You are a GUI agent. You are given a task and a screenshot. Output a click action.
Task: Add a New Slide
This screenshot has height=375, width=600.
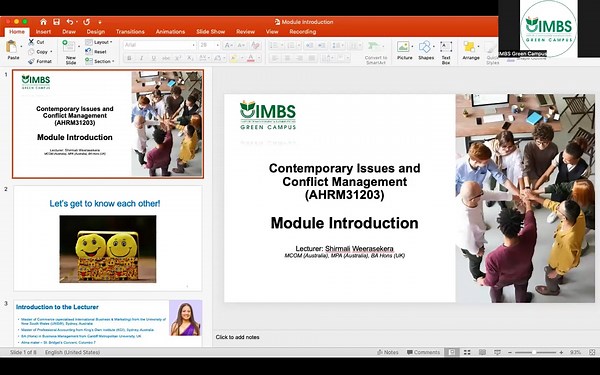[x=70, y=52]
